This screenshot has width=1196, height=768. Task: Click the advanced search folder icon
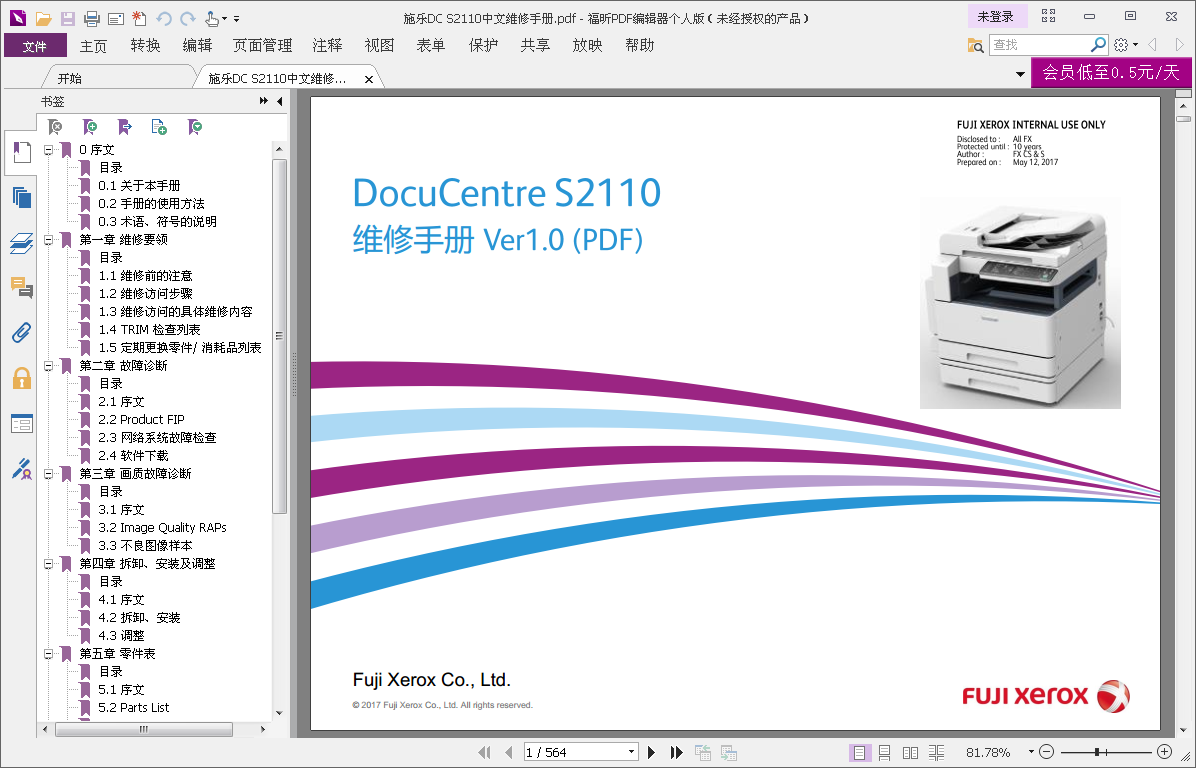click(x=976, y=45)
